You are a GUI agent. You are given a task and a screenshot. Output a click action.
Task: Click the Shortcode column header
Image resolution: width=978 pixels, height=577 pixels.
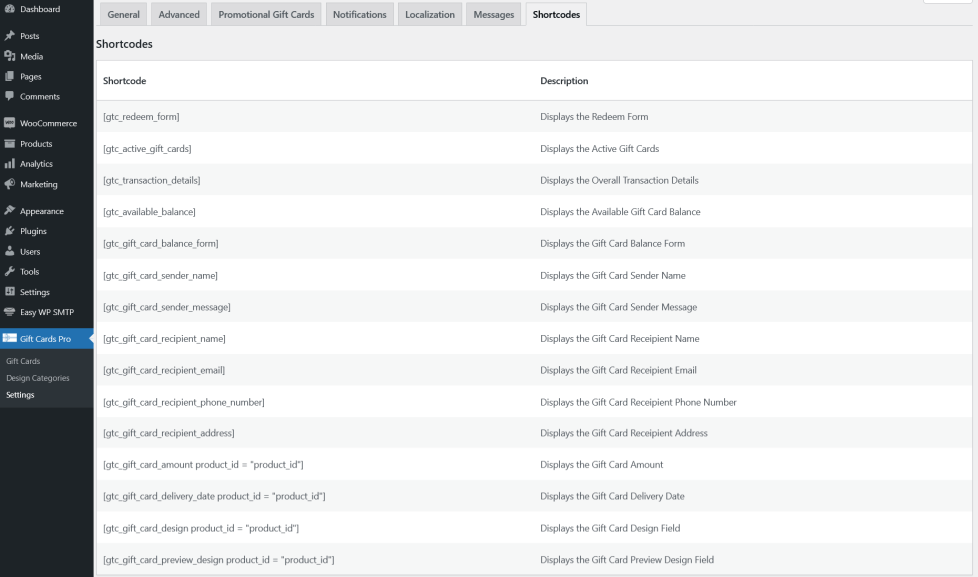pyautogui.click(x=125, y=80)
